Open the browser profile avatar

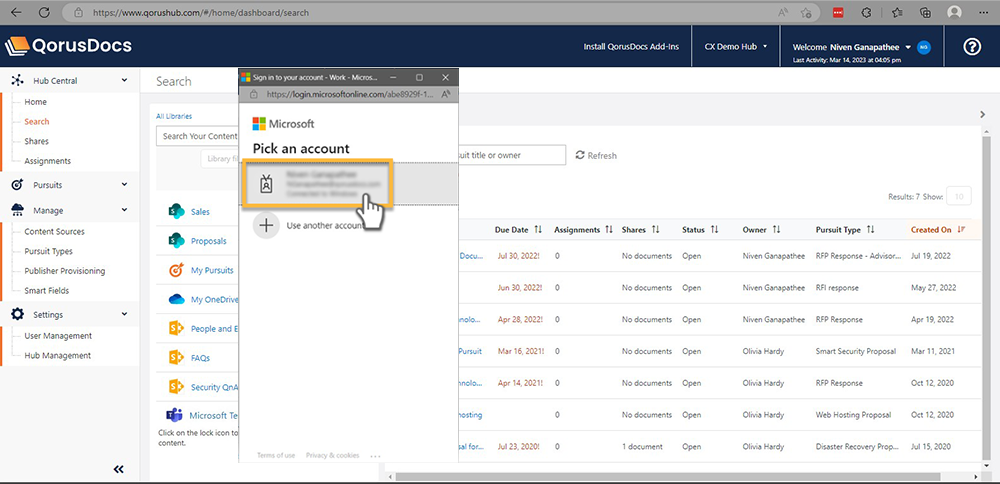coord(954,12)
